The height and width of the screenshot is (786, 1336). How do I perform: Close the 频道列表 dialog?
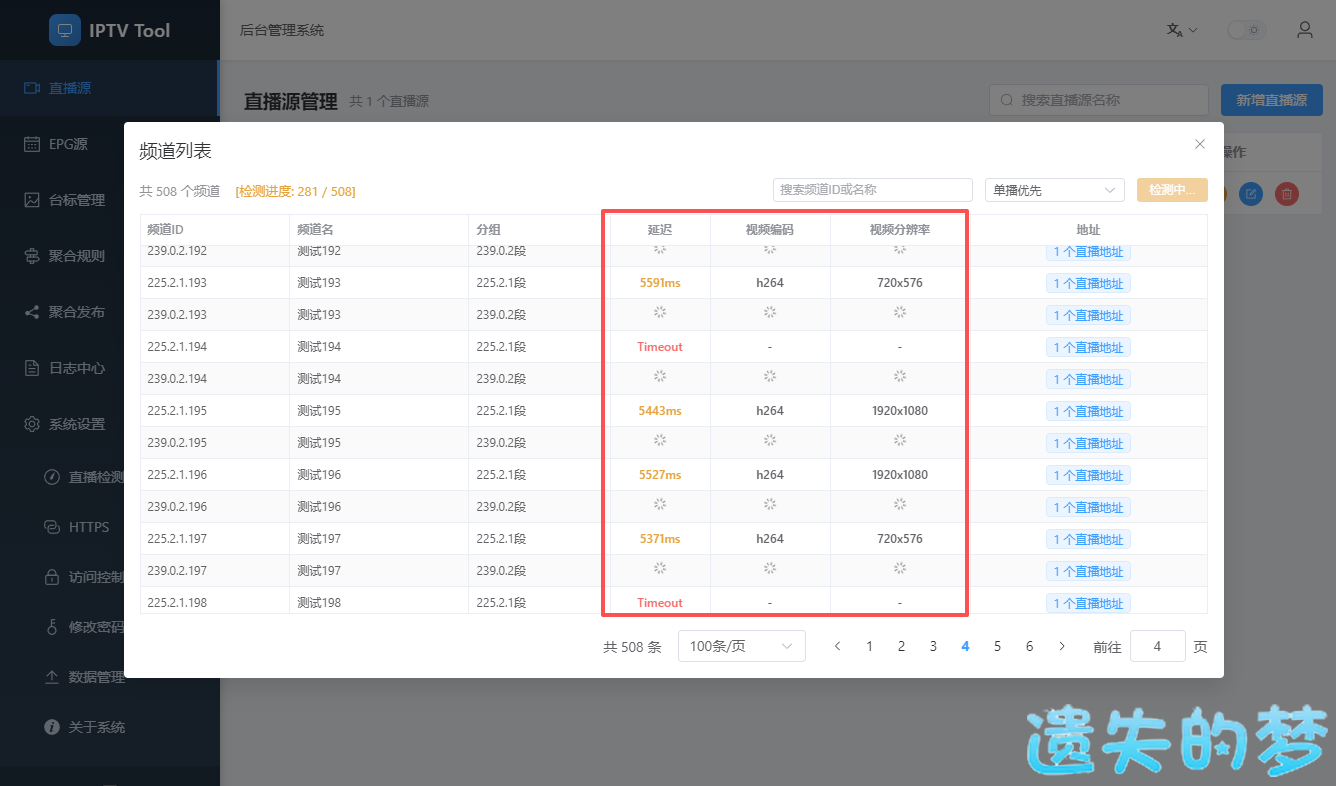pos(1200,144)
